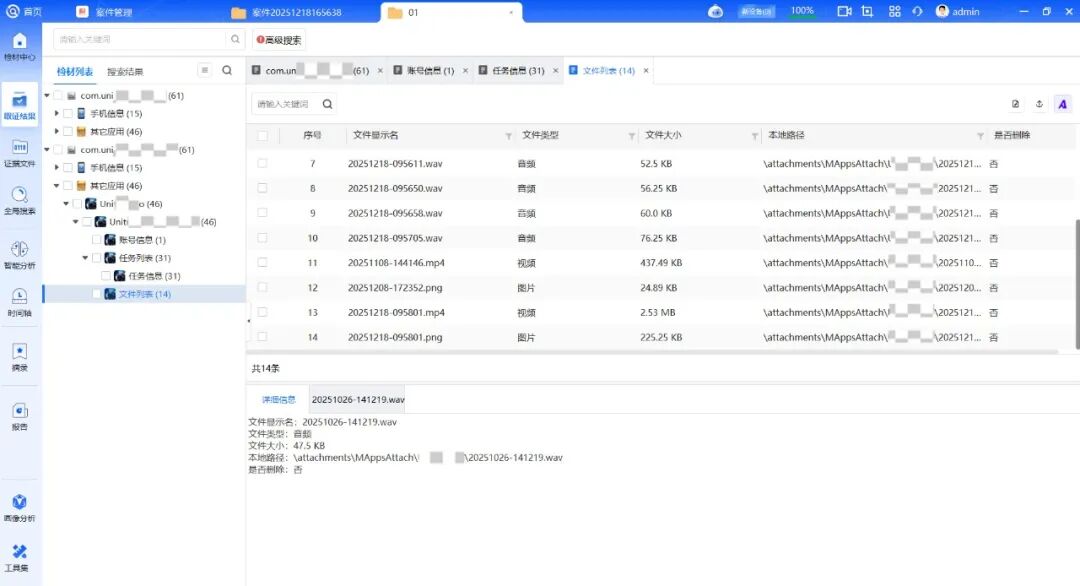Click the screenshot crop icon in title bar

(x=867, y=11)
